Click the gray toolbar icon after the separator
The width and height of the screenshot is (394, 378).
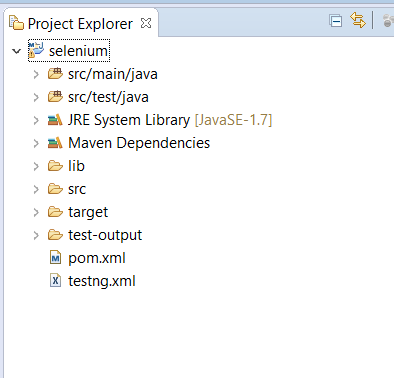[x=388, y=21]
